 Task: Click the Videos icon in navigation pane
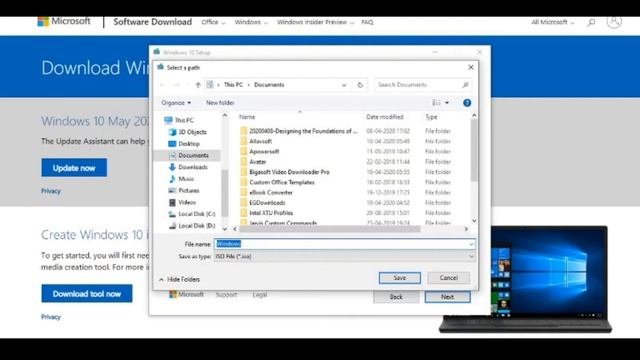tap(172, 202)
